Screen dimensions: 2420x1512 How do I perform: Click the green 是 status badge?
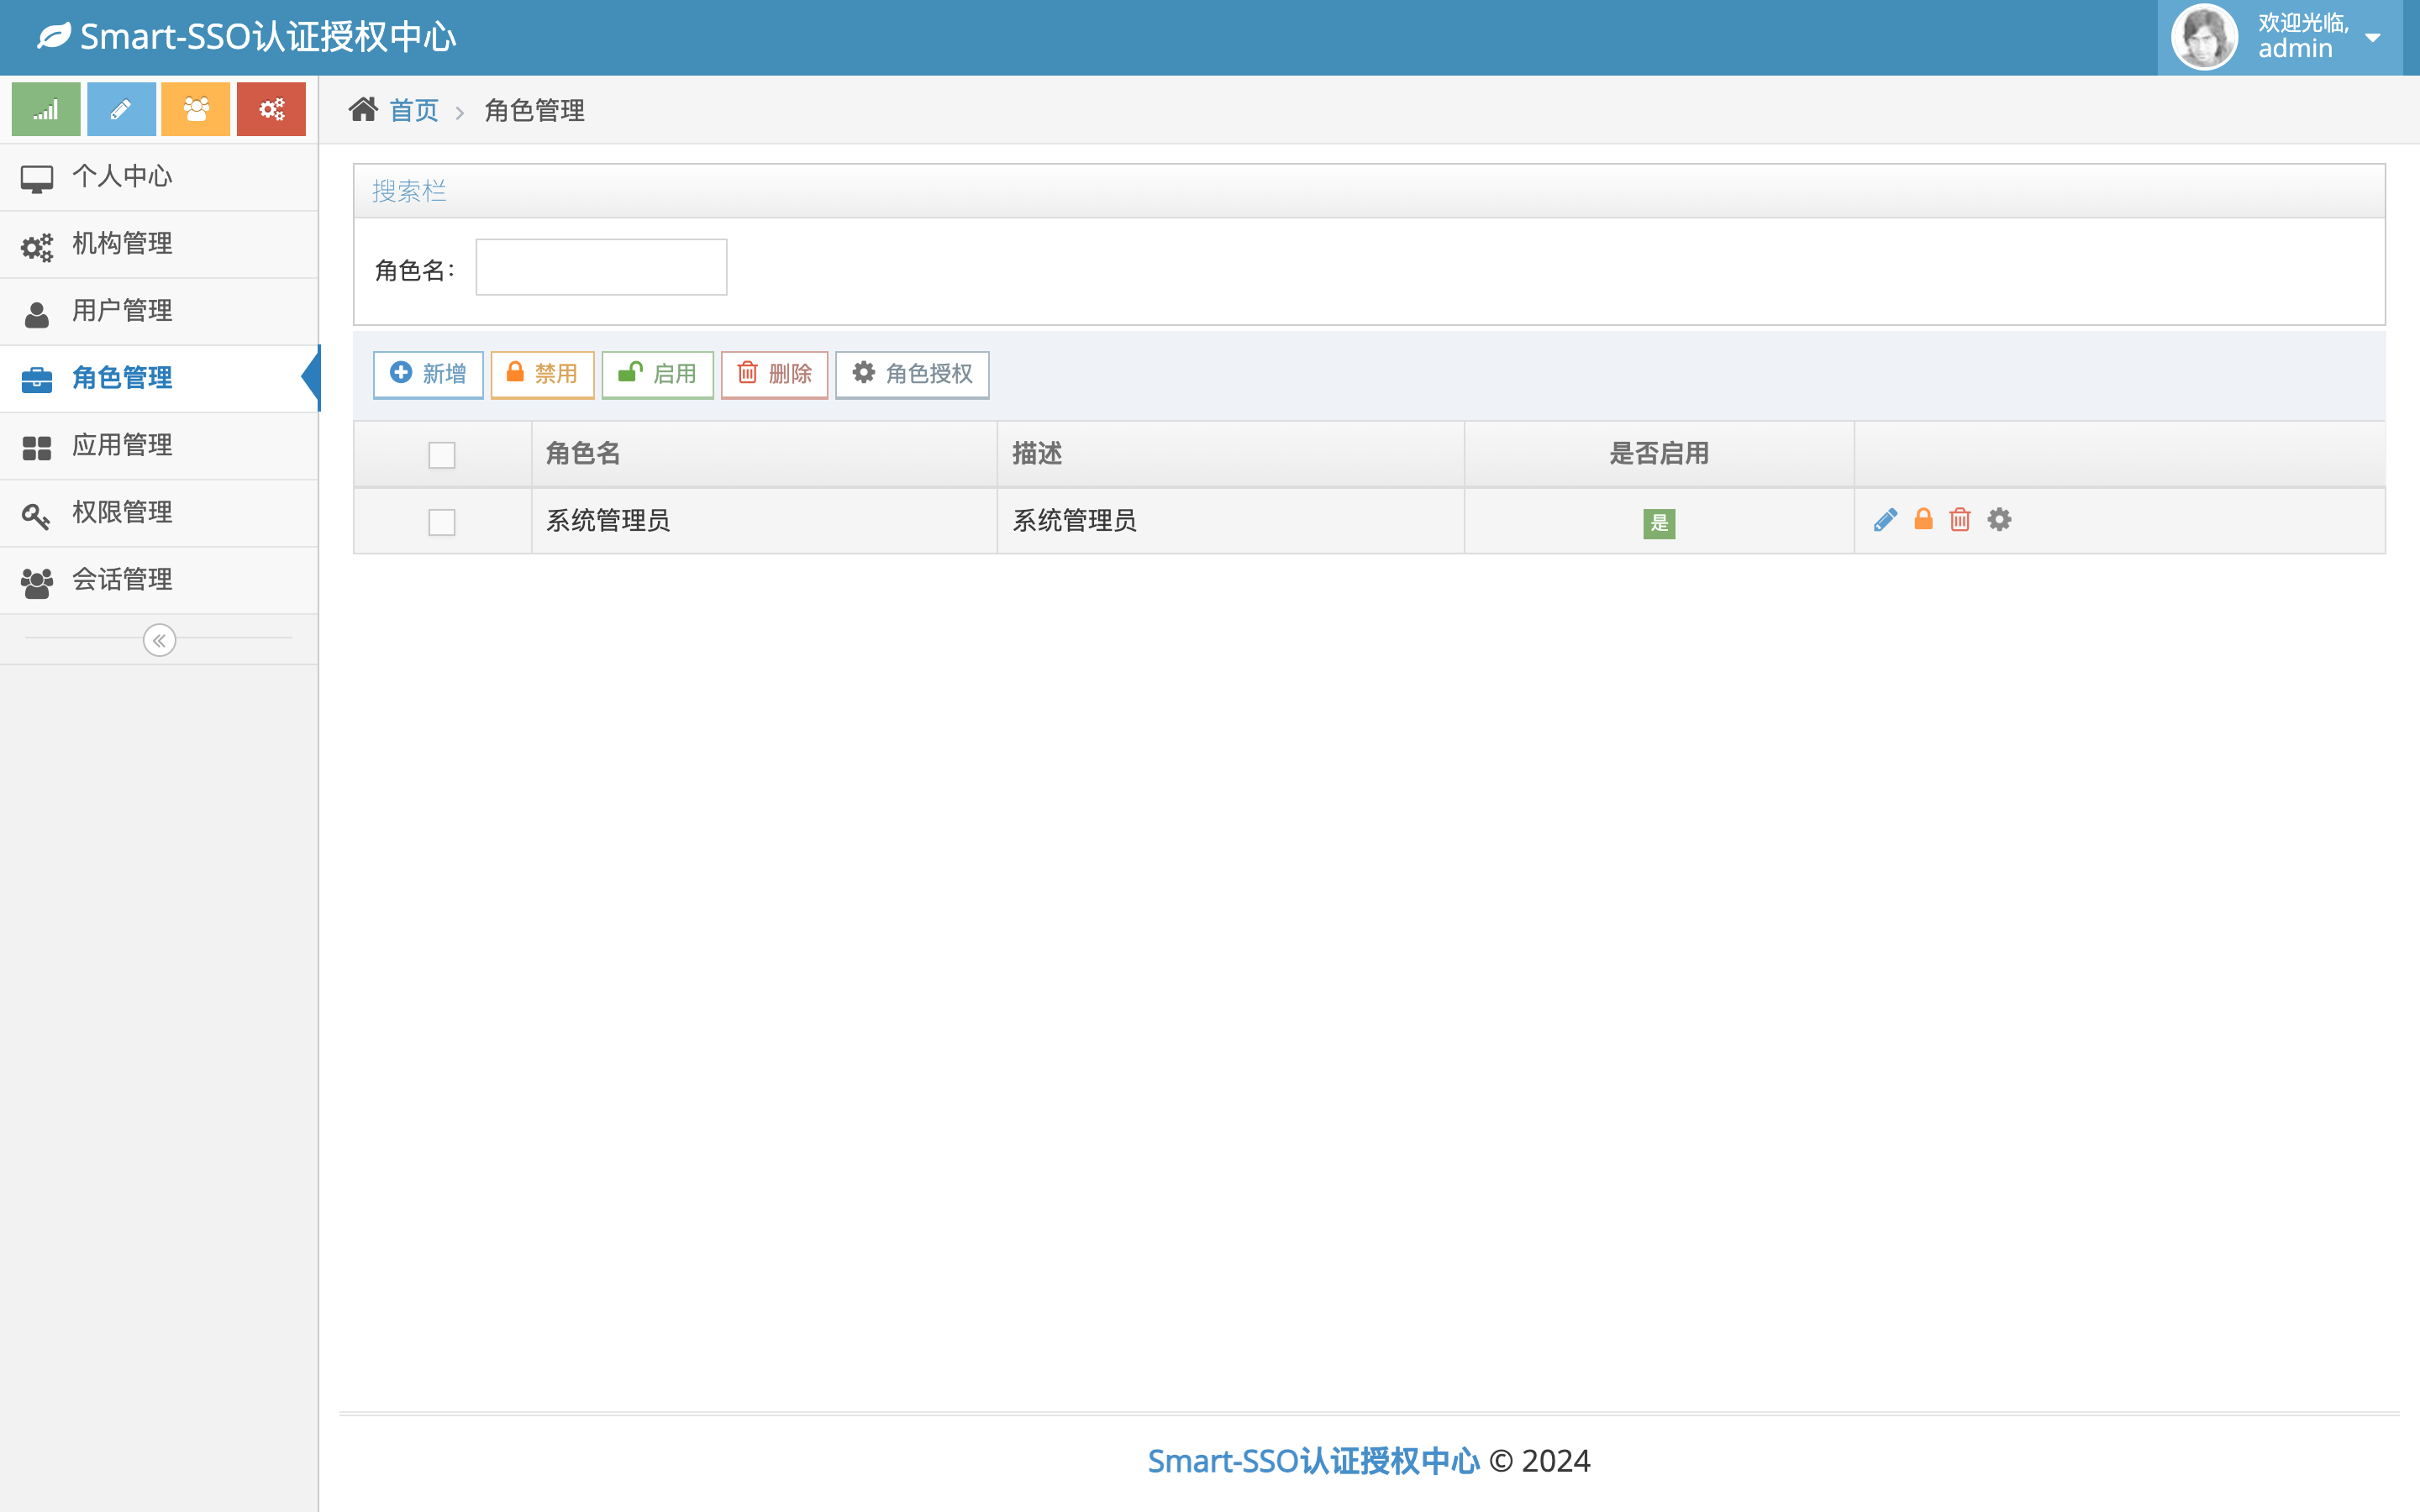[x=1659, y=523]
